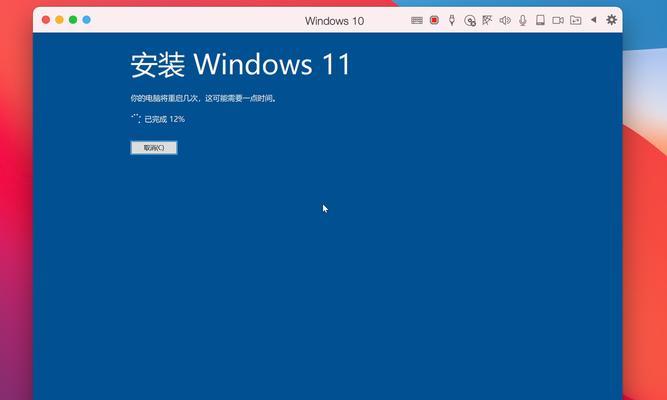Image resolution: width=667 pixels, height=400 pixels.
Task: Open the camera icon in title bar
Action: (x=558, y=20)
